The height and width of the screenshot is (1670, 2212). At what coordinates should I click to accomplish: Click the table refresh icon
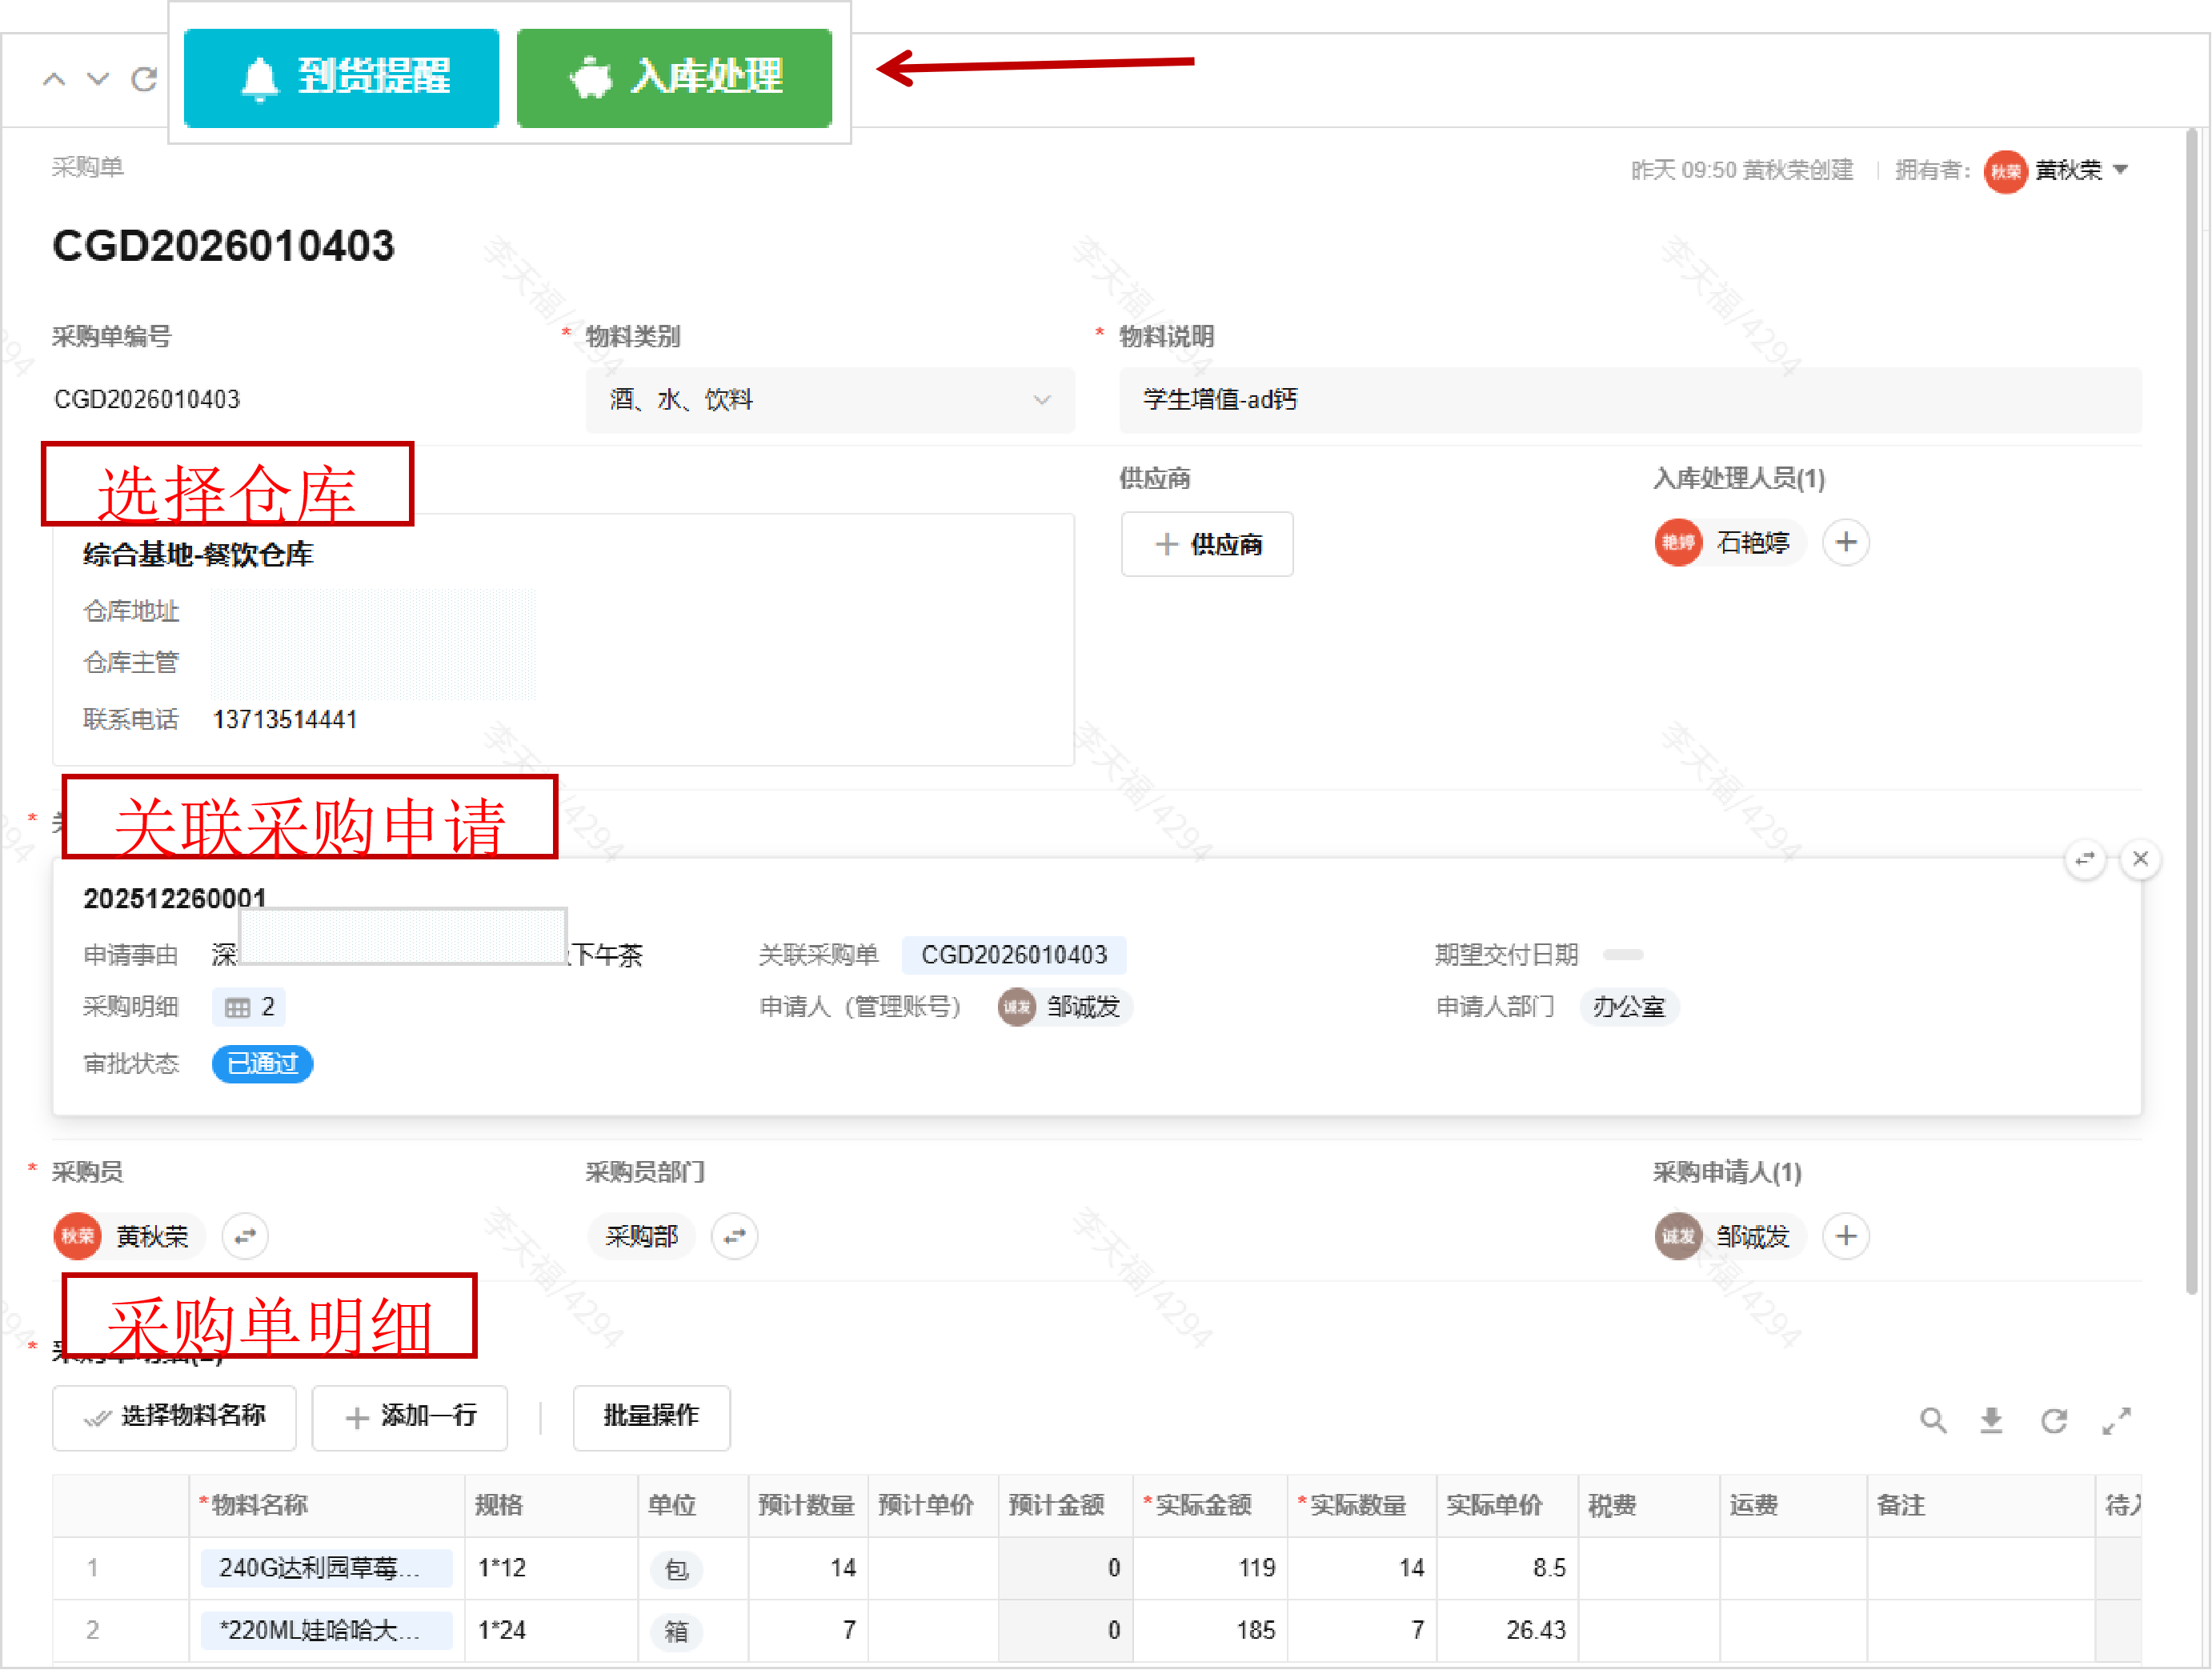click(x=2053, y=1420)
